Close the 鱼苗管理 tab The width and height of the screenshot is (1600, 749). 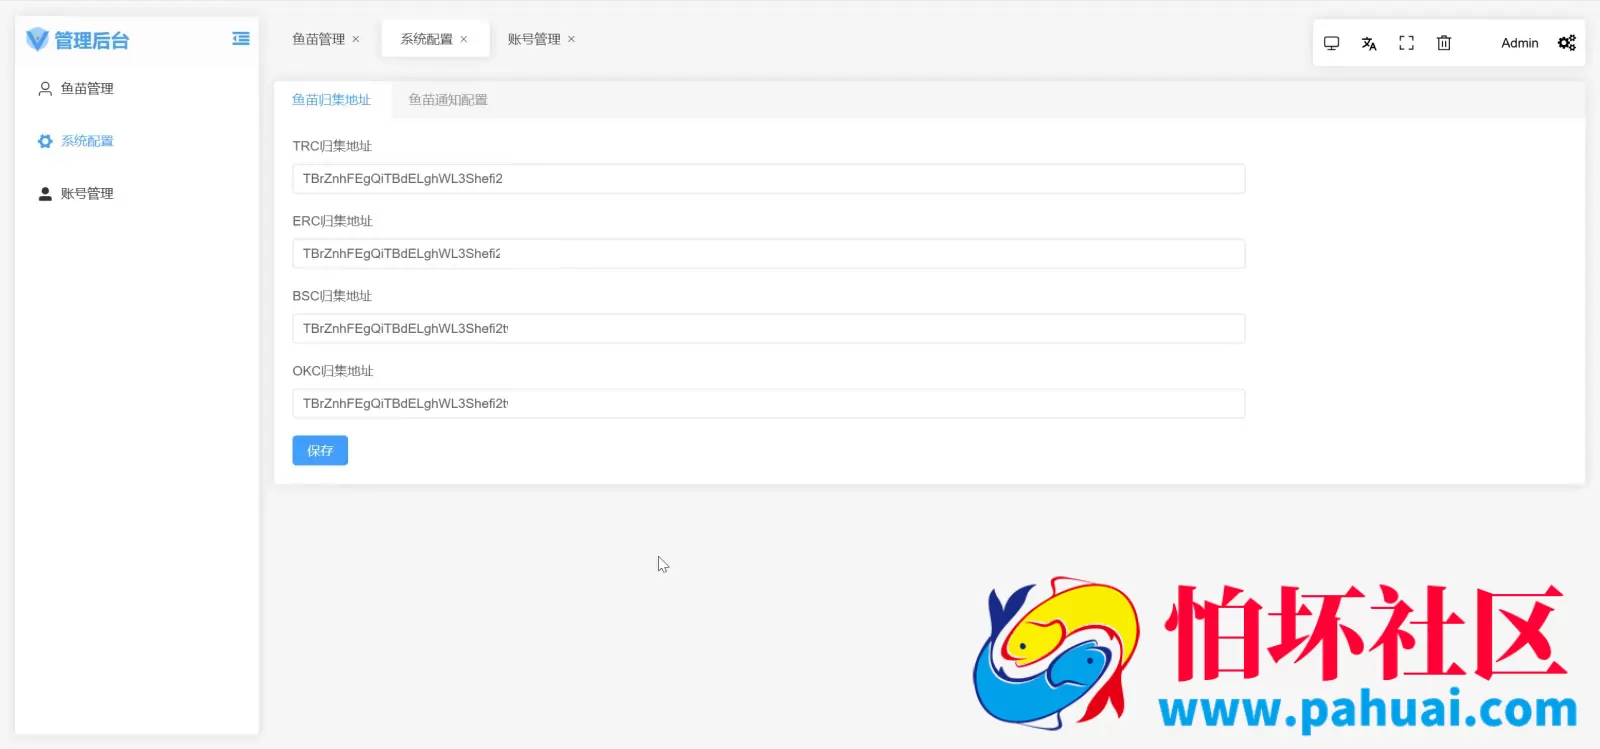[356, 40]
